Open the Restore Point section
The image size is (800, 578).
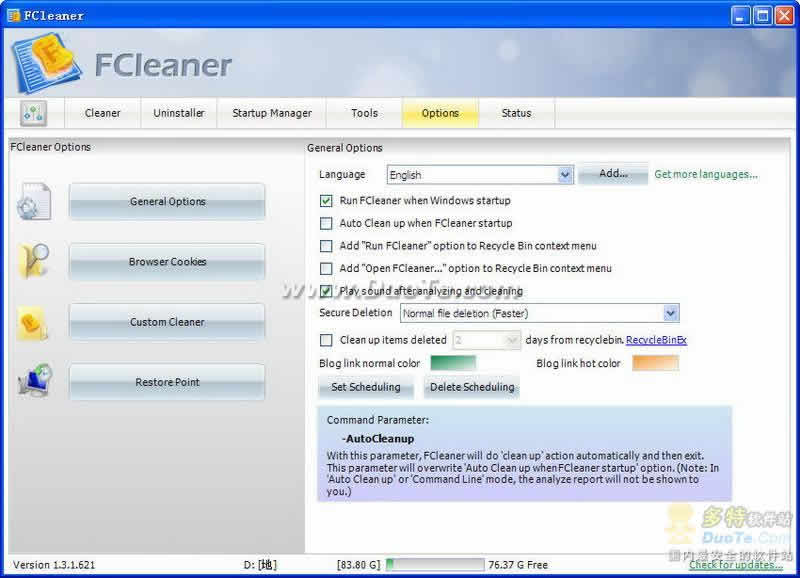pos(167,382)
